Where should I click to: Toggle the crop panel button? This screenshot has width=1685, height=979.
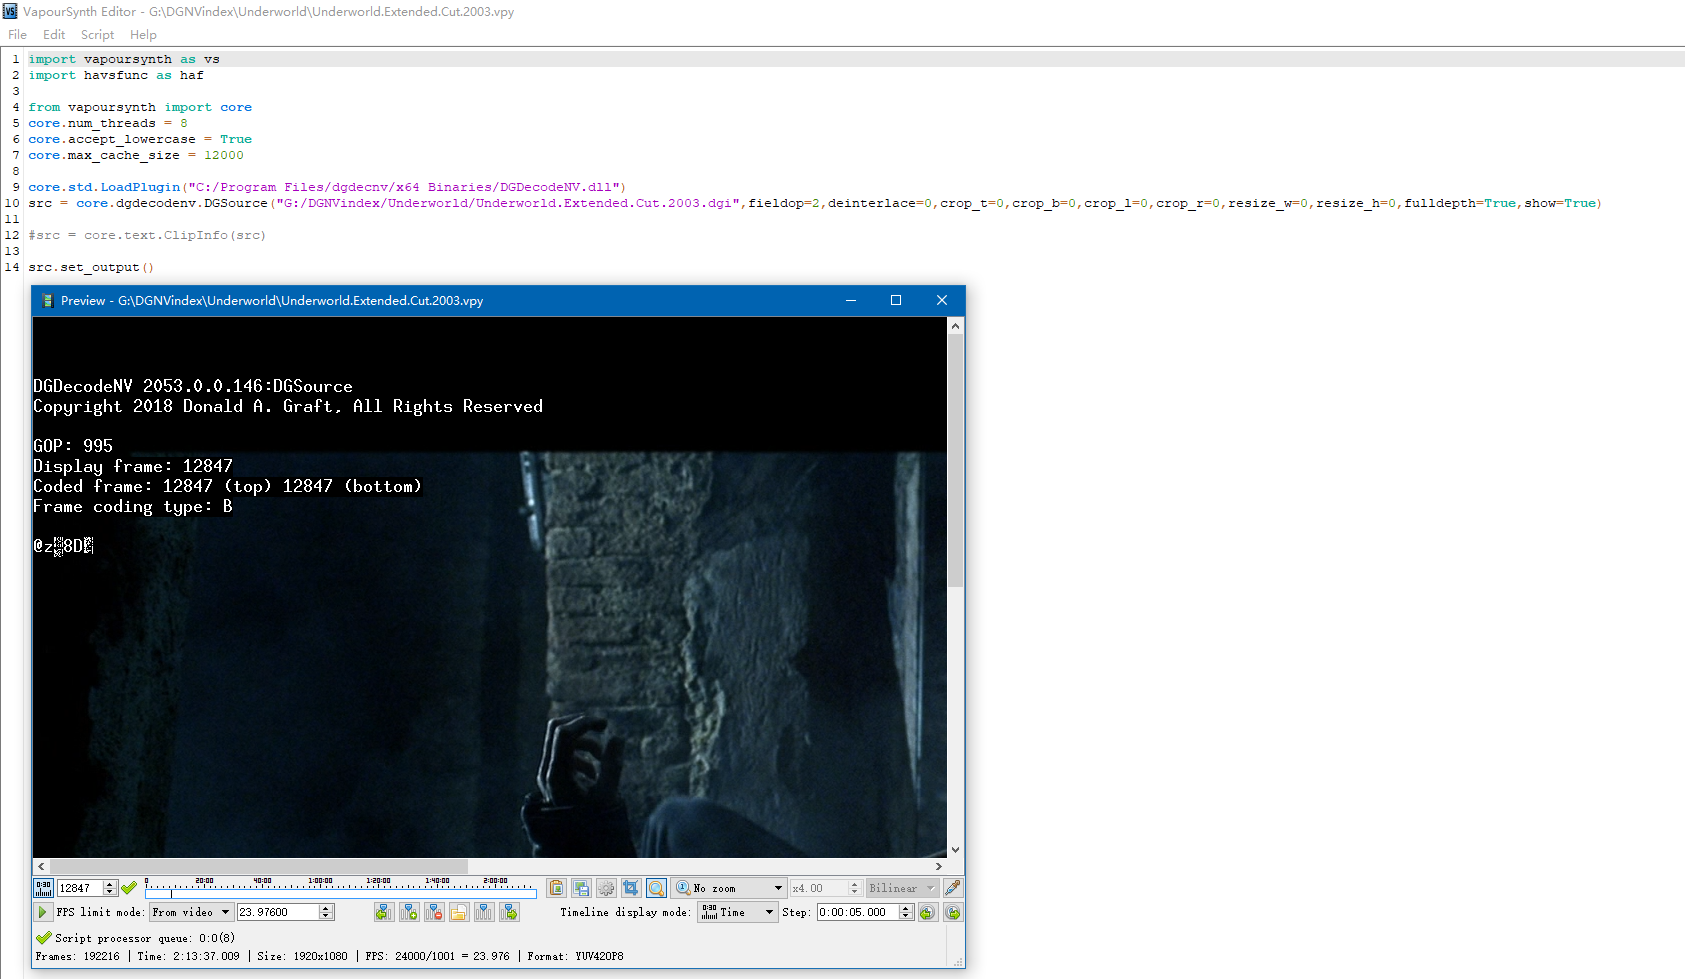(631, 888)
